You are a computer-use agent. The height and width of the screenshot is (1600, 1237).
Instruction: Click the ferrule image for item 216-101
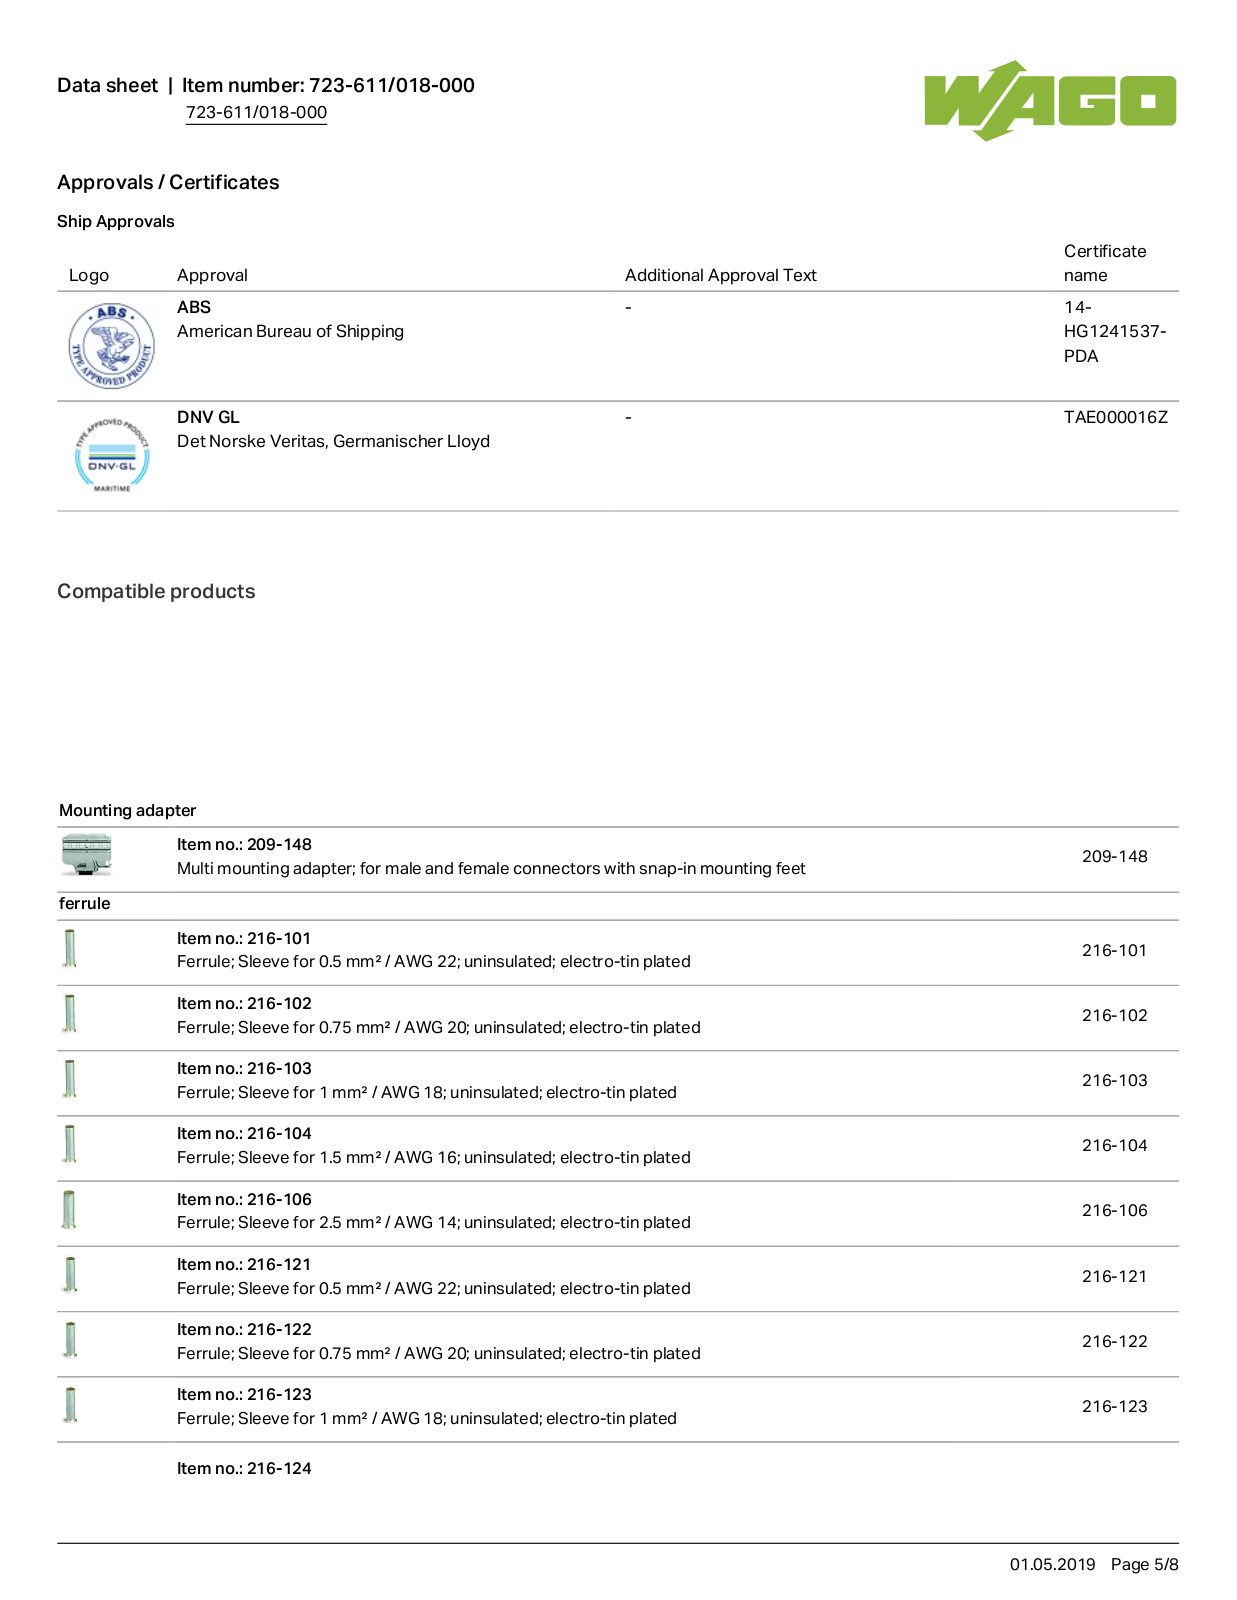(70, 949)
